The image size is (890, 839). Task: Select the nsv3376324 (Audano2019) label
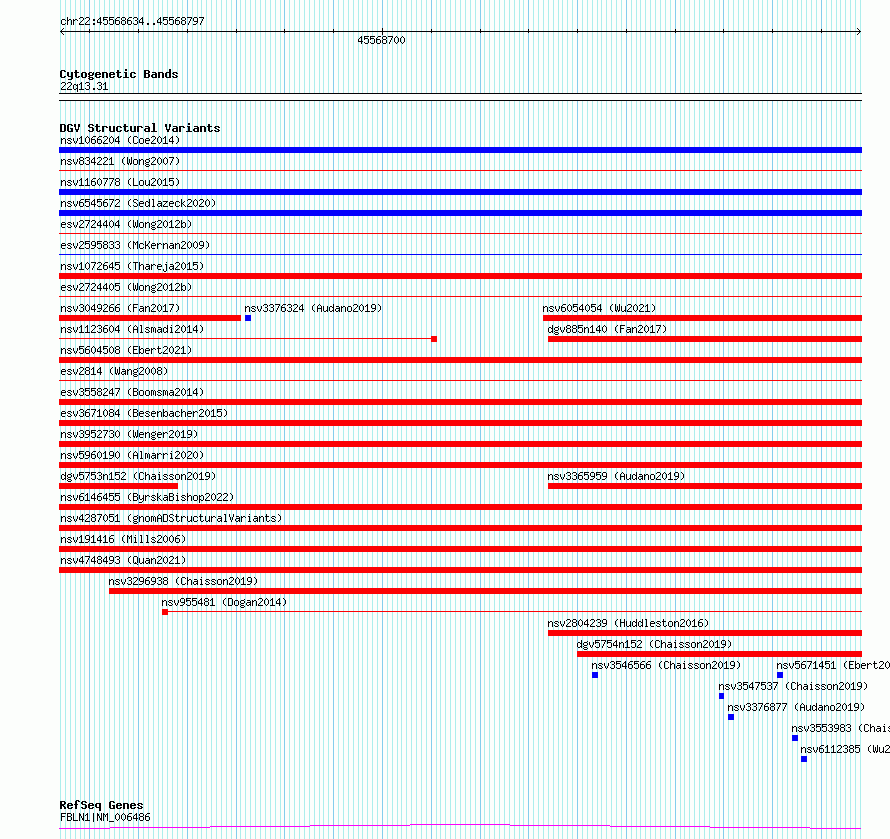(313, 308)
